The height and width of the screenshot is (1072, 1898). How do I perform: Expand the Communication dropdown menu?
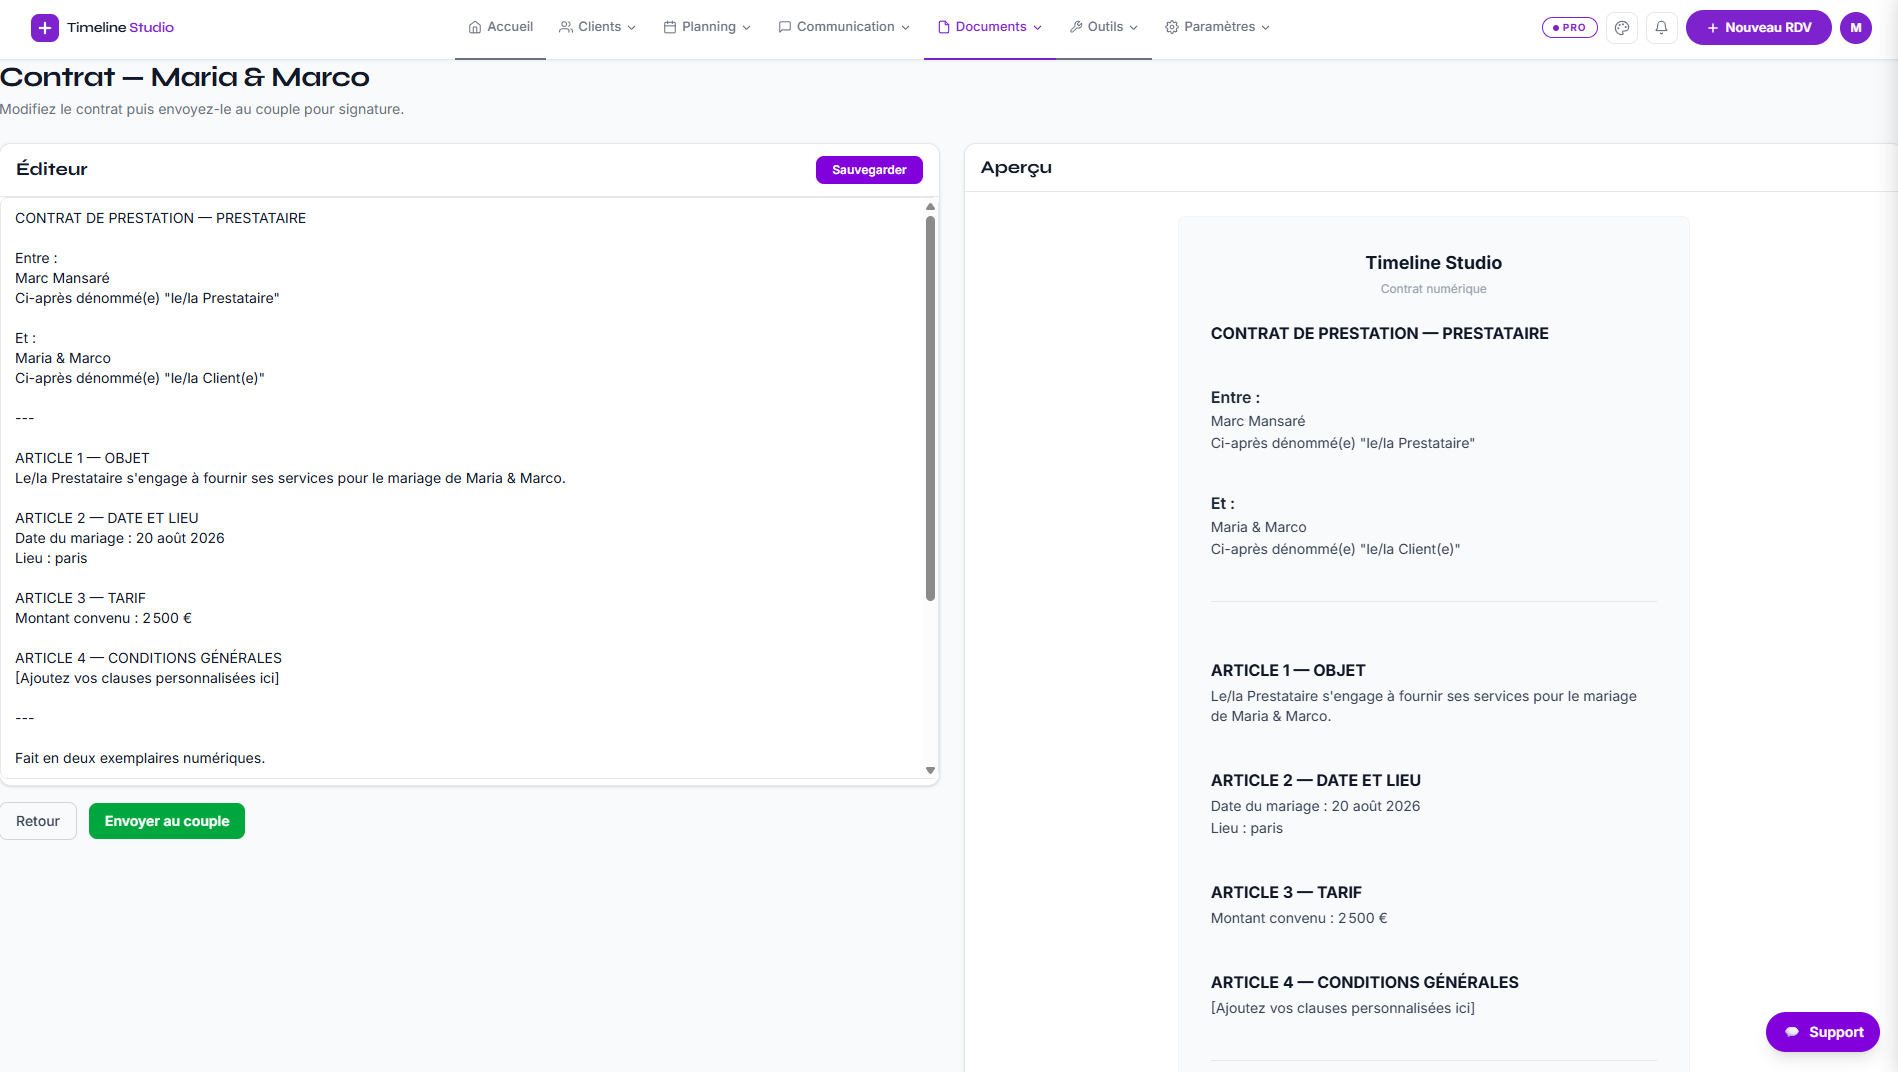point(844,27)
